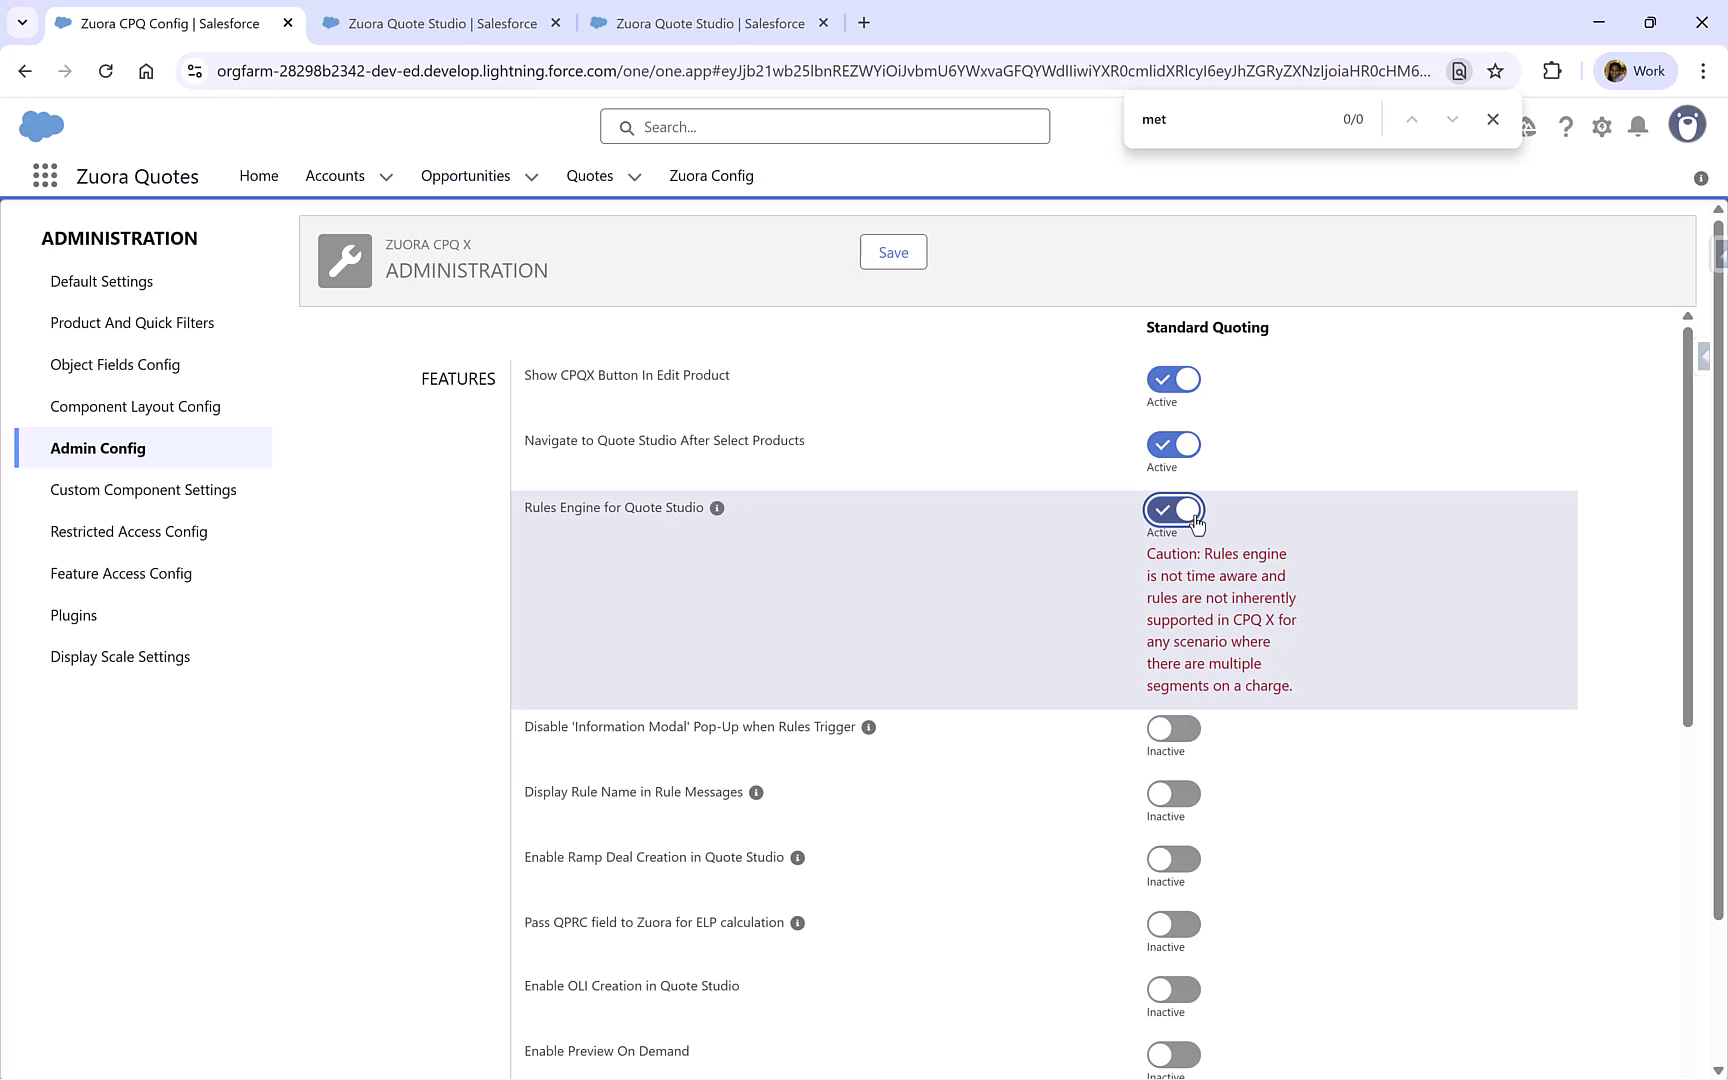
Task: Click the Save button
Action: 892,252
